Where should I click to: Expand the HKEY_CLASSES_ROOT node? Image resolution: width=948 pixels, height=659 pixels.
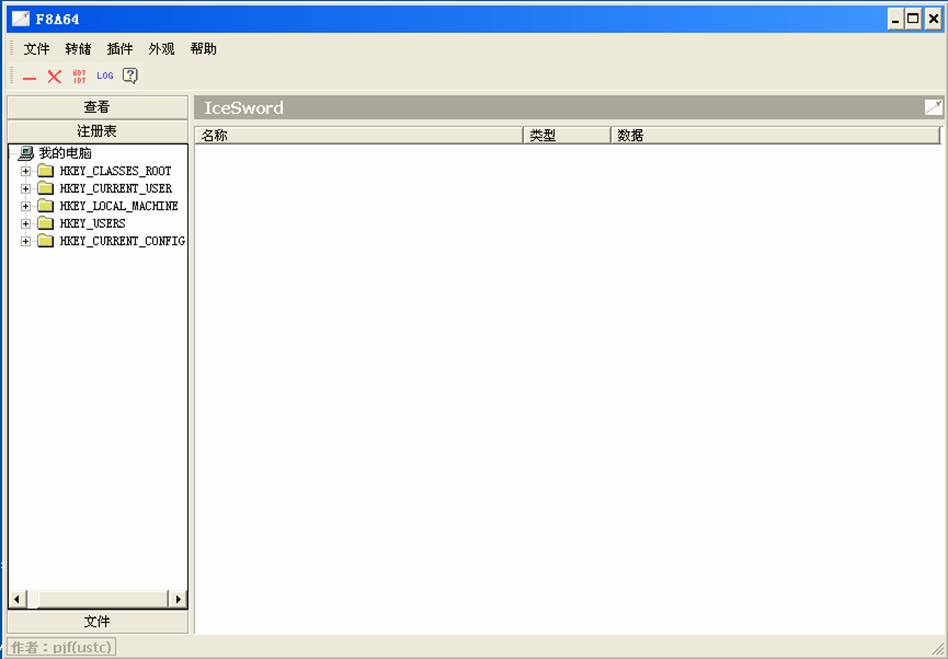(25, 171)
